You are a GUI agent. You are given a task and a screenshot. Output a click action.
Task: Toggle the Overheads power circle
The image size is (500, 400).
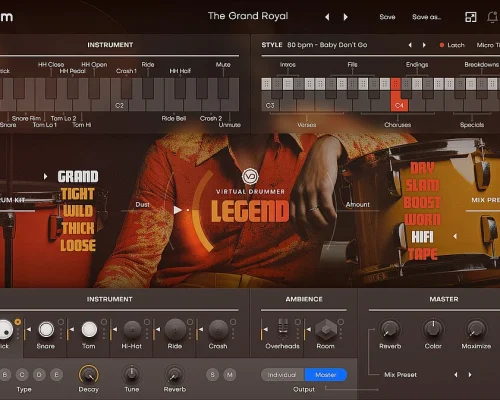coord(298,322)
